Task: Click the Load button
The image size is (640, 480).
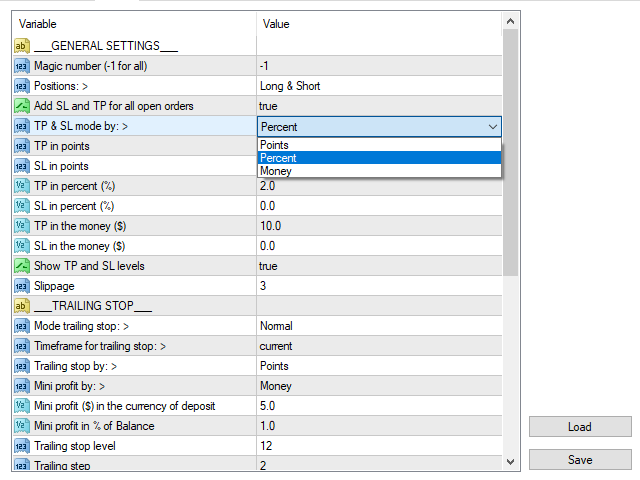Action: coord(580,427)
